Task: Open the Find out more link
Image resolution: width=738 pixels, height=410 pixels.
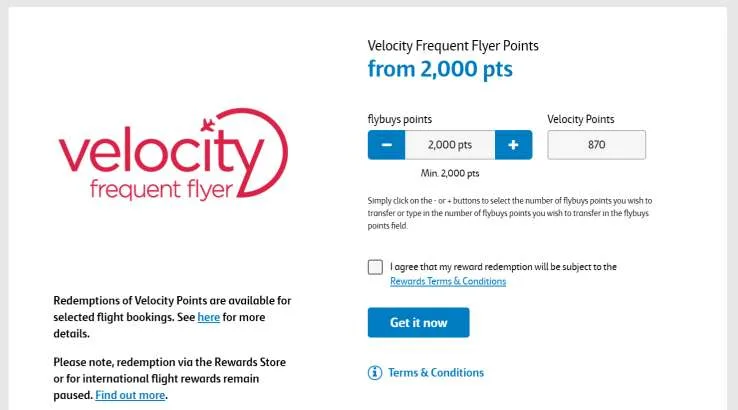Action: click(x=130, y=395)
